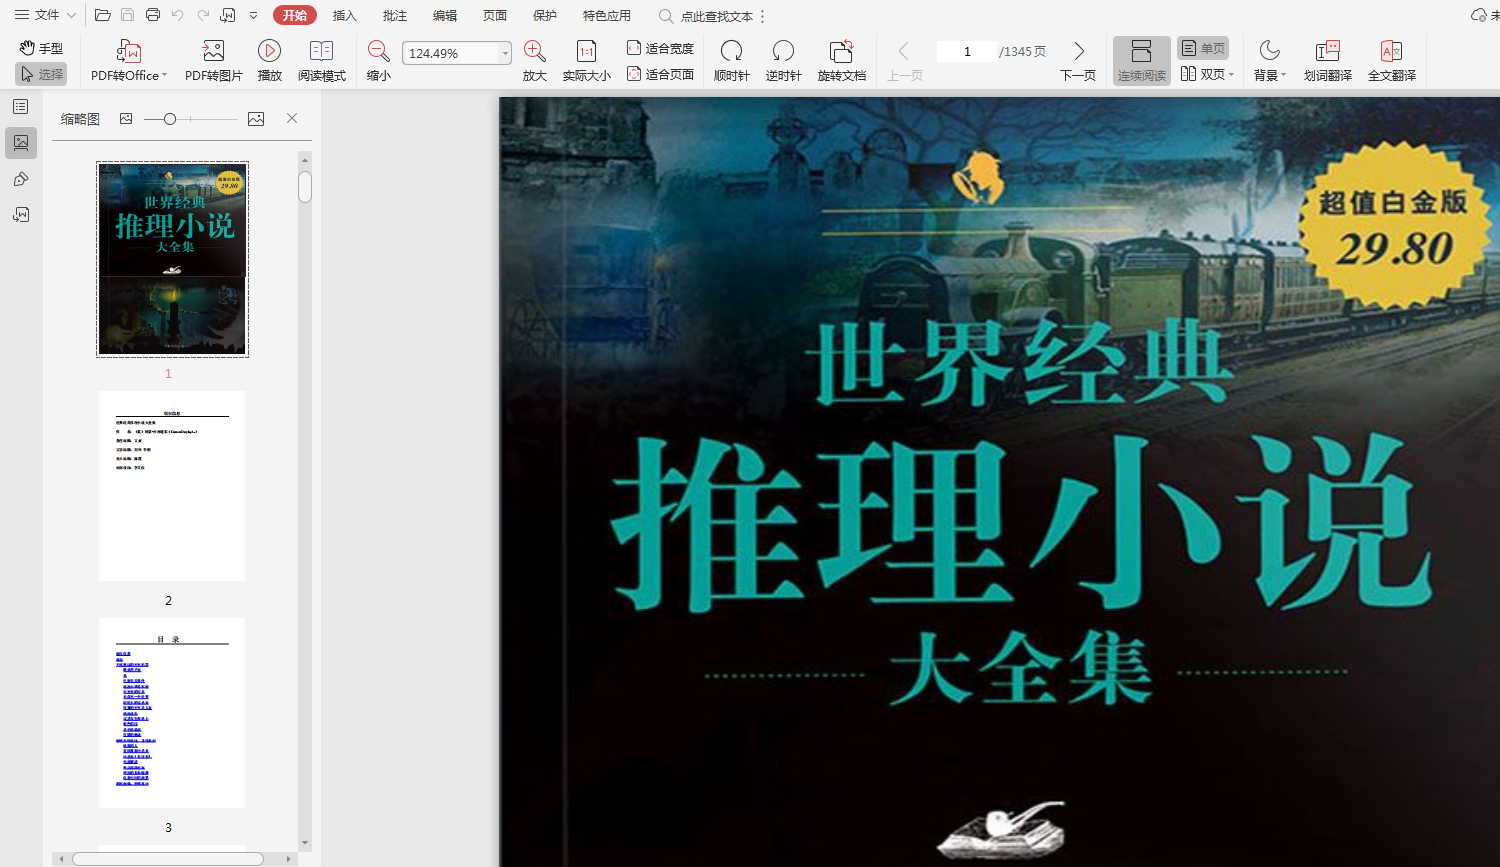Toggle the thumbnail panel sidebar icon
The width and height of the screenshot is (1500, 867).
click(x=21, y=143)
